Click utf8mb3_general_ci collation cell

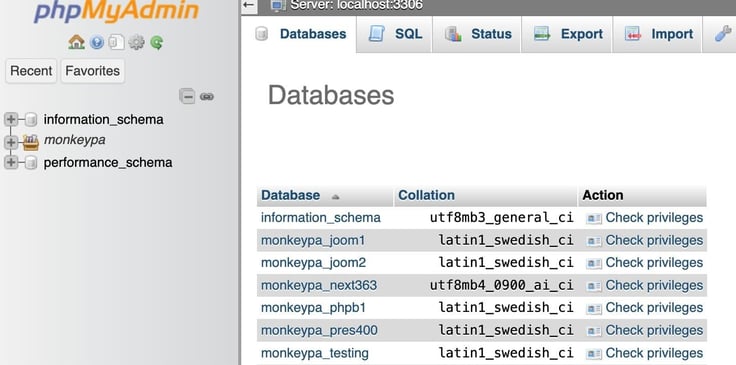coord(501,218)
